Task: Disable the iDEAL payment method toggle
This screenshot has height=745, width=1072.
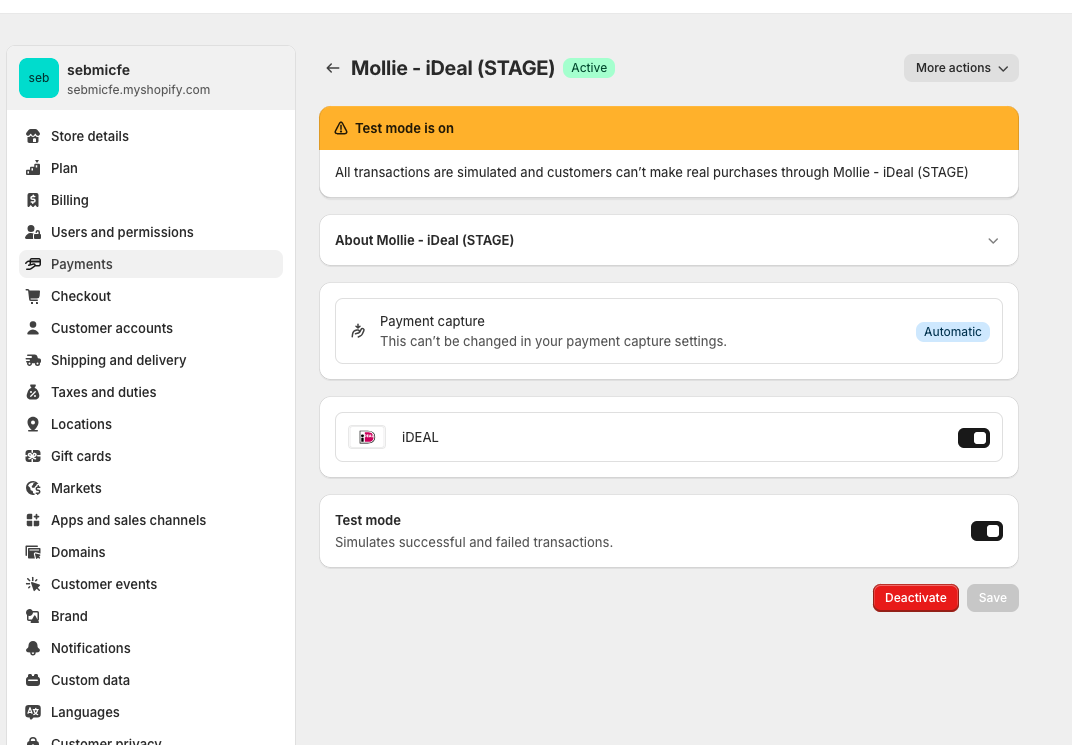Action: (x=974, y=437)
